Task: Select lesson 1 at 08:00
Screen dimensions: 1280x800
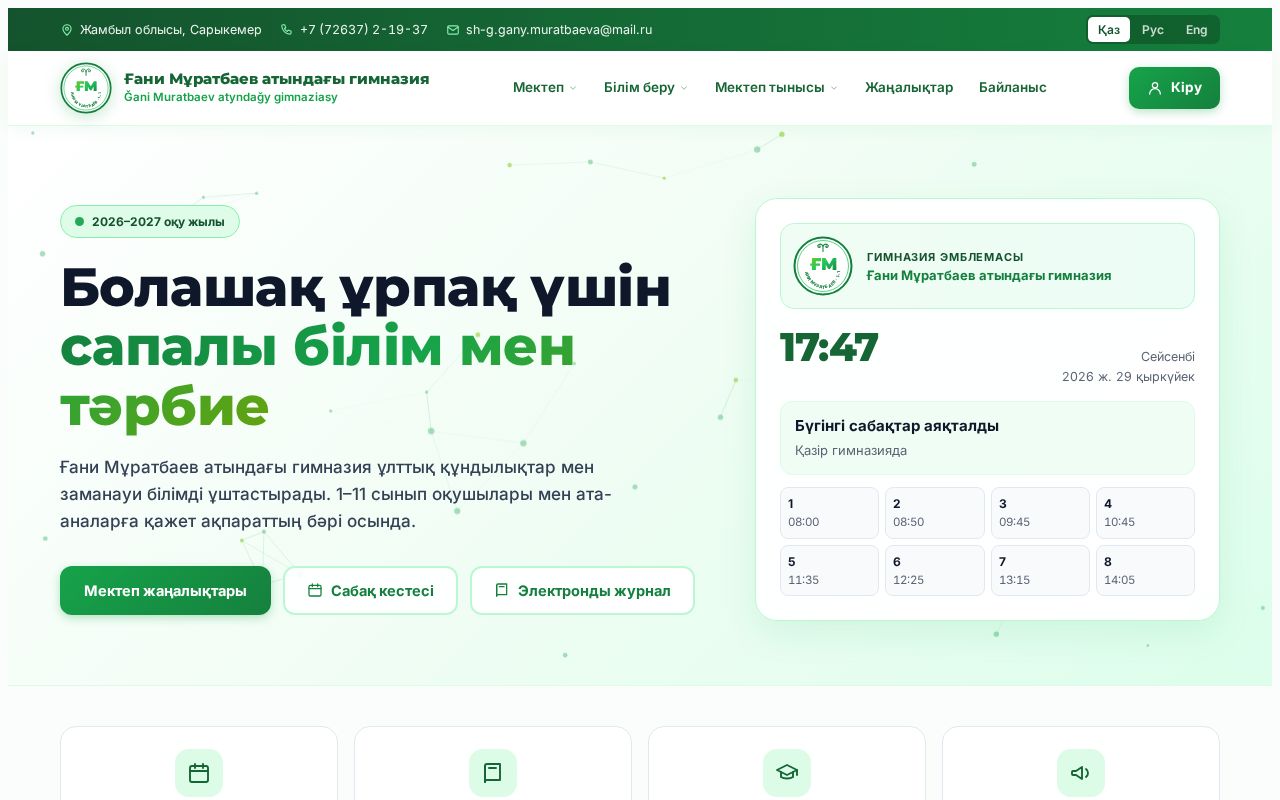Action: click(829, 512)
